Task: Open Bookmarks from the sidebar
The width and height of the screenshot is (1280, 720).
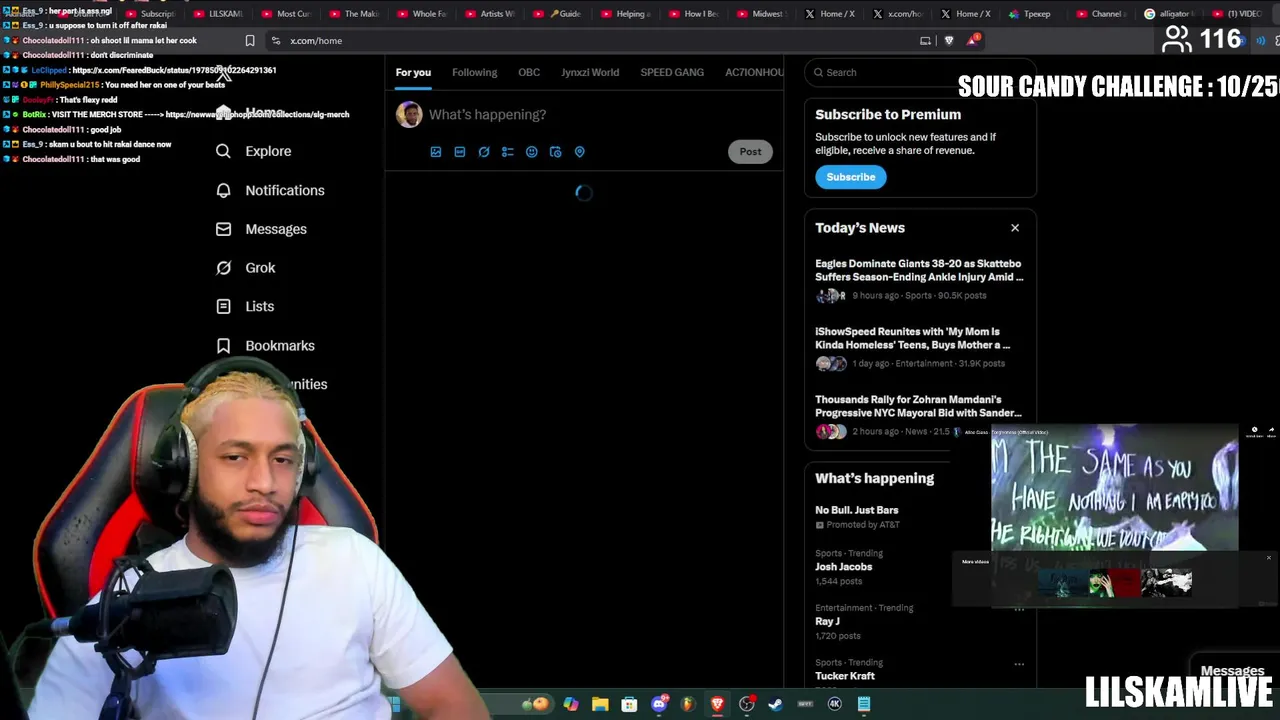Action: coord(266,345)
